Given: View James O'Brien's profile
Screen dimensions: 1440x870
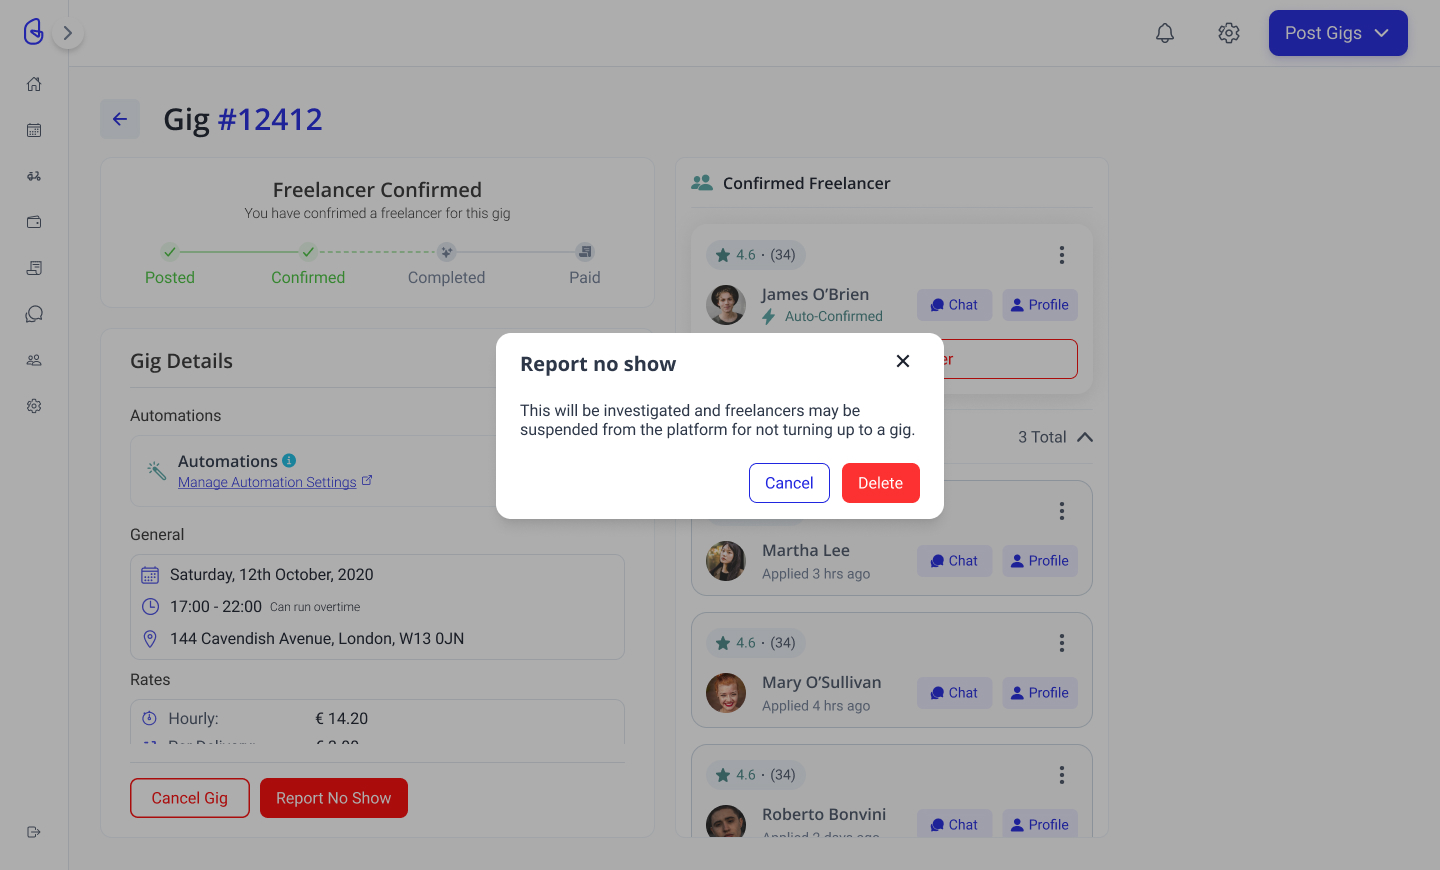Looking at the screenshot, I should 1040,305.
